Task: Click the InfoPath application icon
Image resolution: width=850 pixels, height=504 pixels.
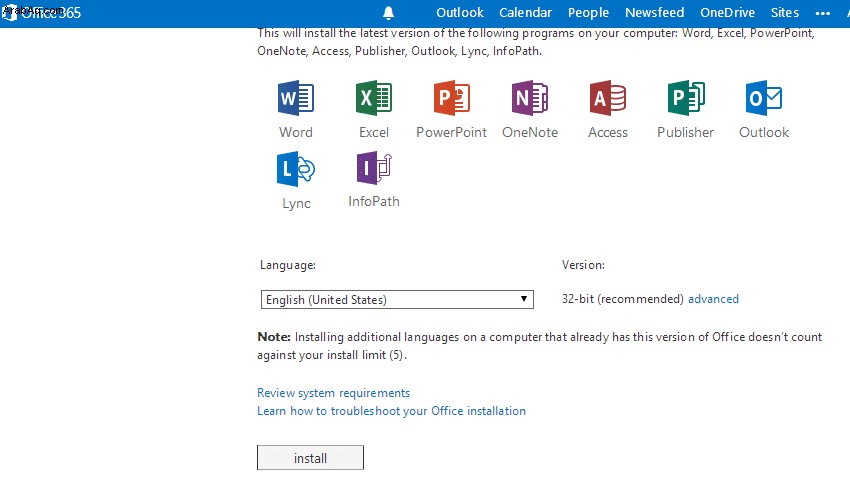Action: [x=374, y=169]
